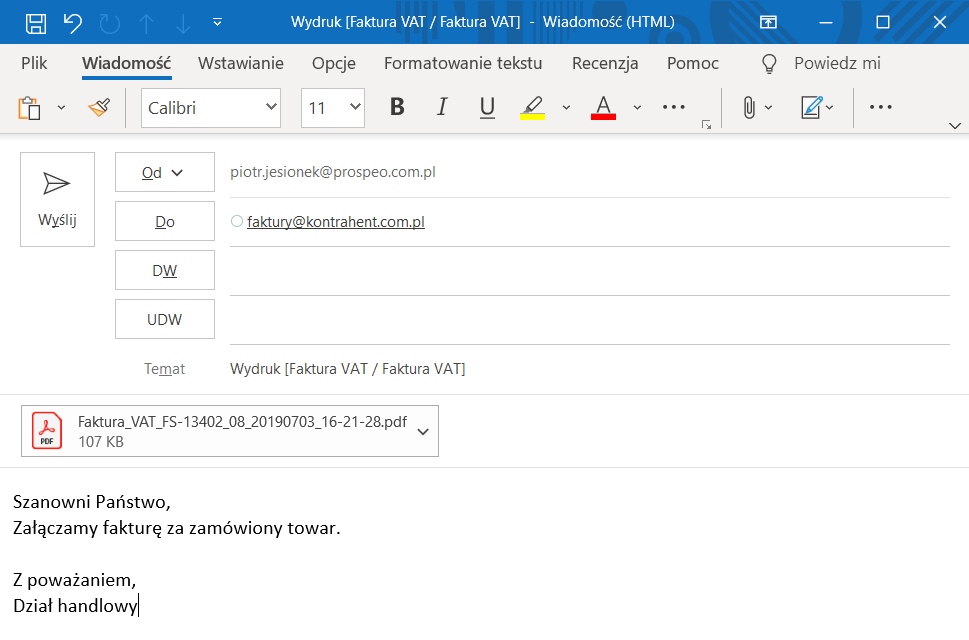Click into the Temat subject field
969x640 pixels.
point(589,369)
